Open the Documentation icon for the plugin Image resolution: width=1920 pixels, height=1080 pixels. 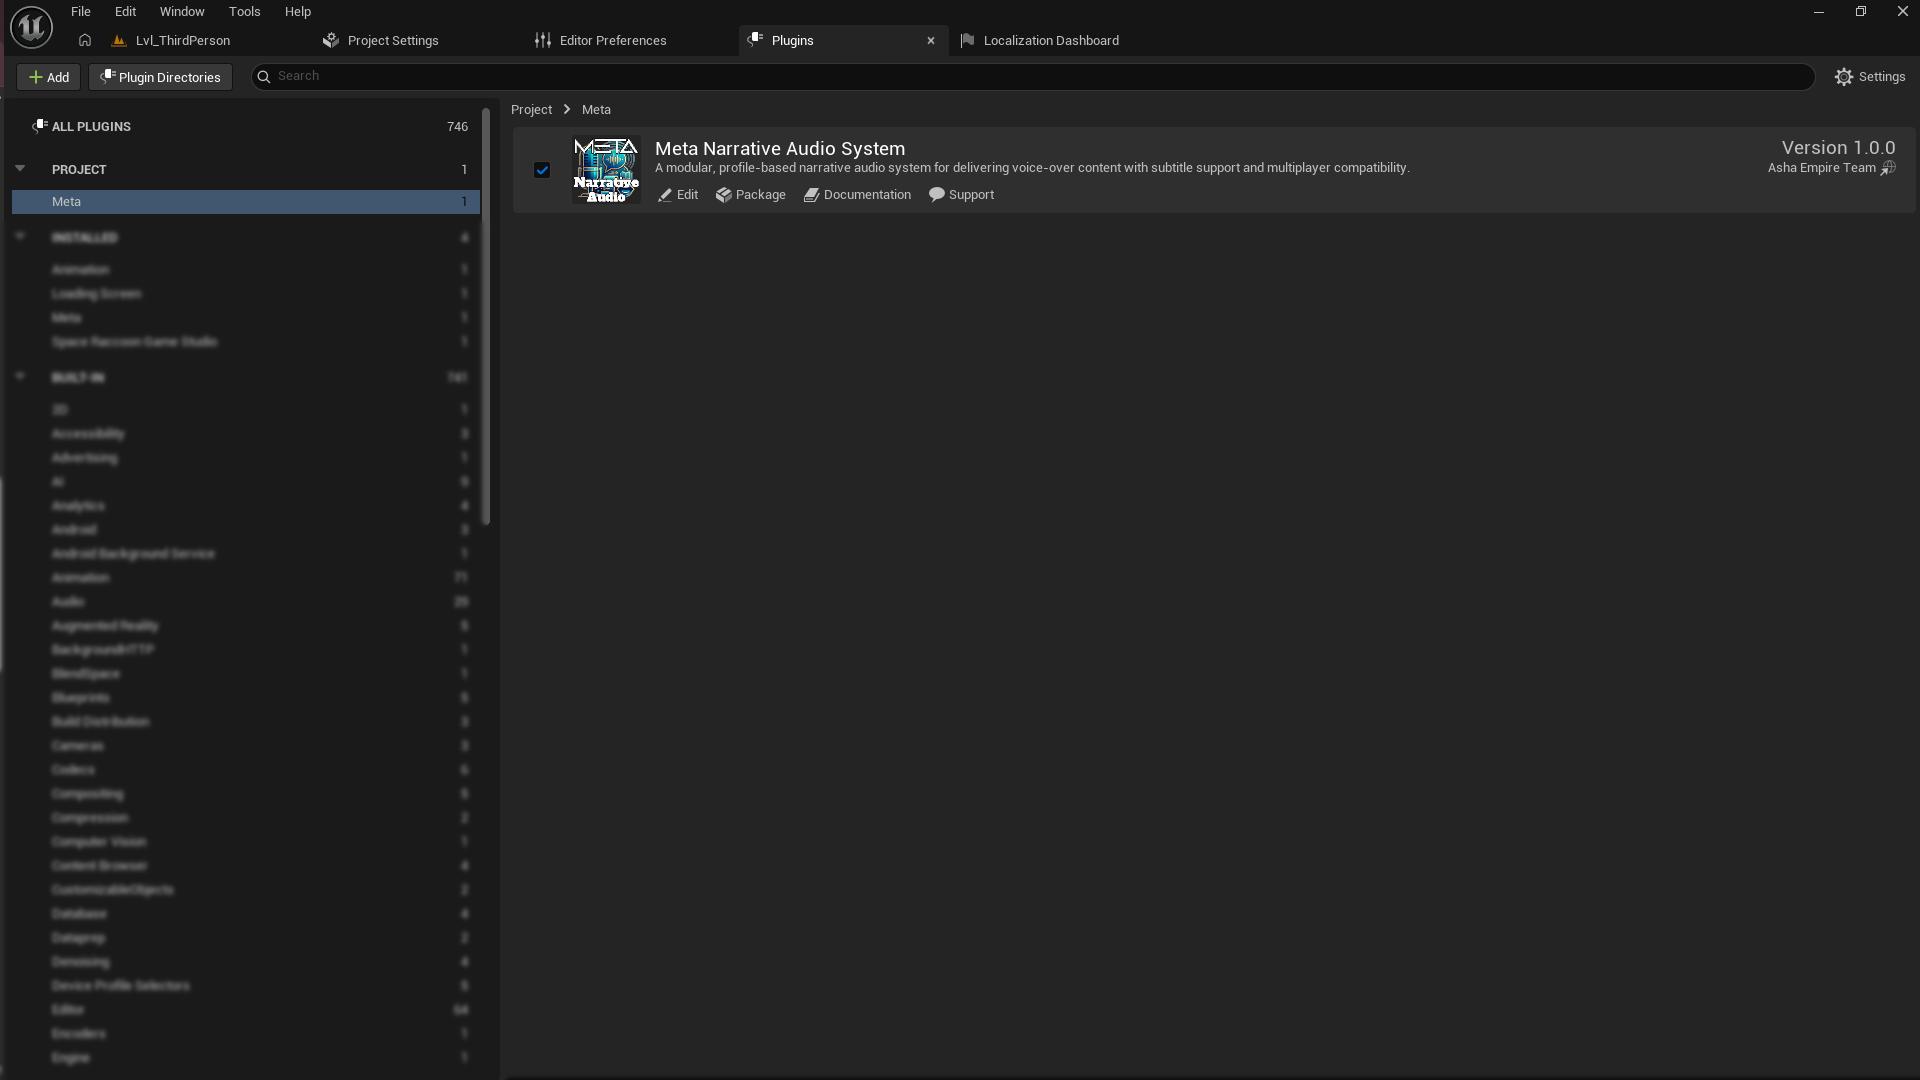pyautogui.click(x=812, y=195)
